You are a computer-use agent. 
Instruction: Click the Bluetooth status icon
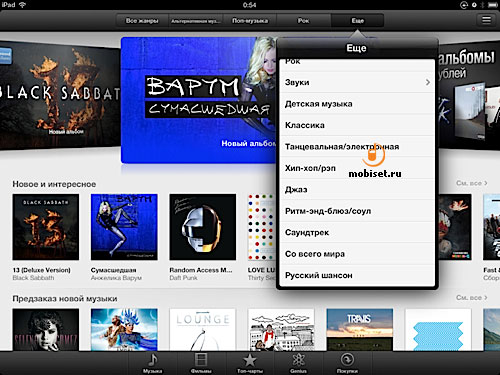482,5
